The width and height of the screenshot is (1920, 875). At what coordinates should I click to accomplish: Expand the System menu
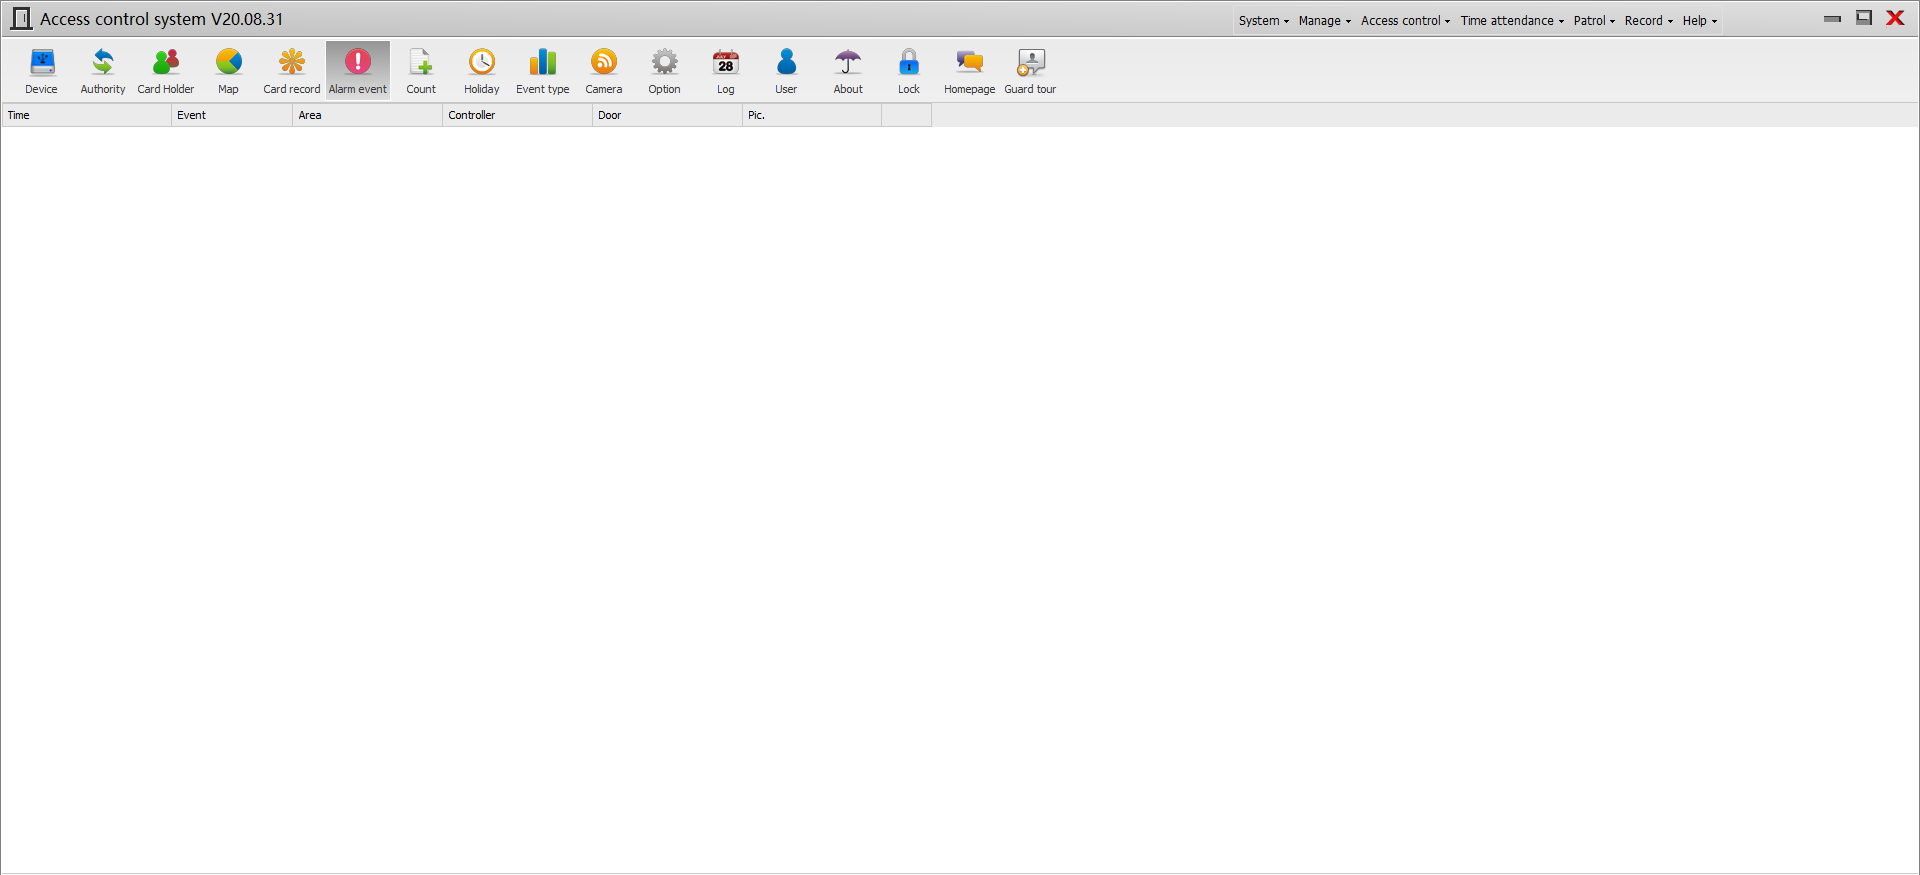(x=1264, y=20)
